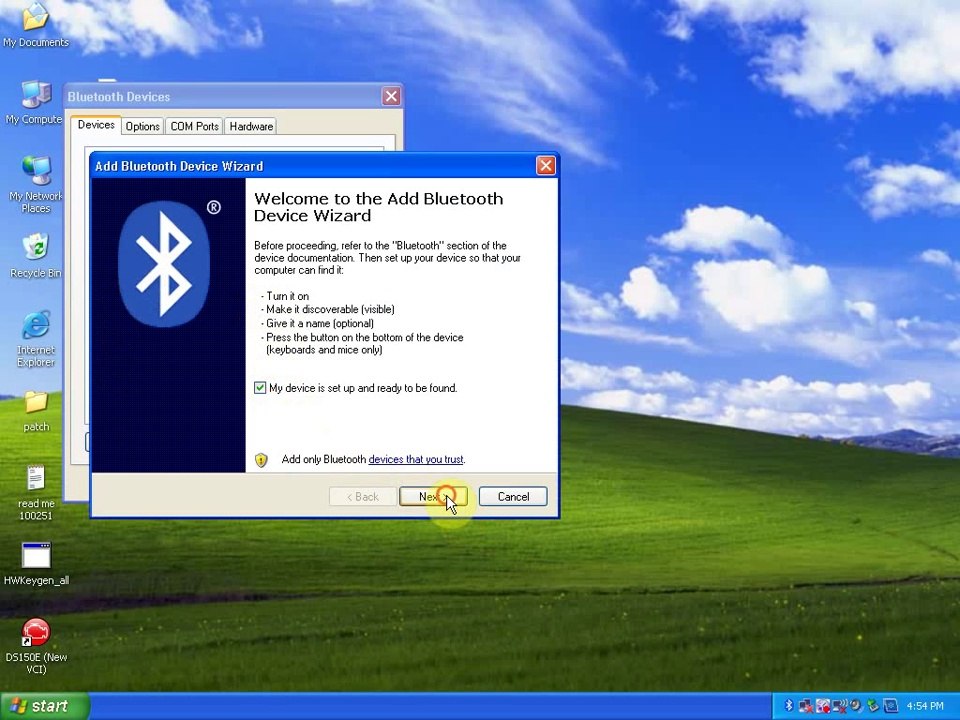The height and width of the screenshot is (720, 960).
Task: Click the Turn it on line
Action: tap(285, 296)
